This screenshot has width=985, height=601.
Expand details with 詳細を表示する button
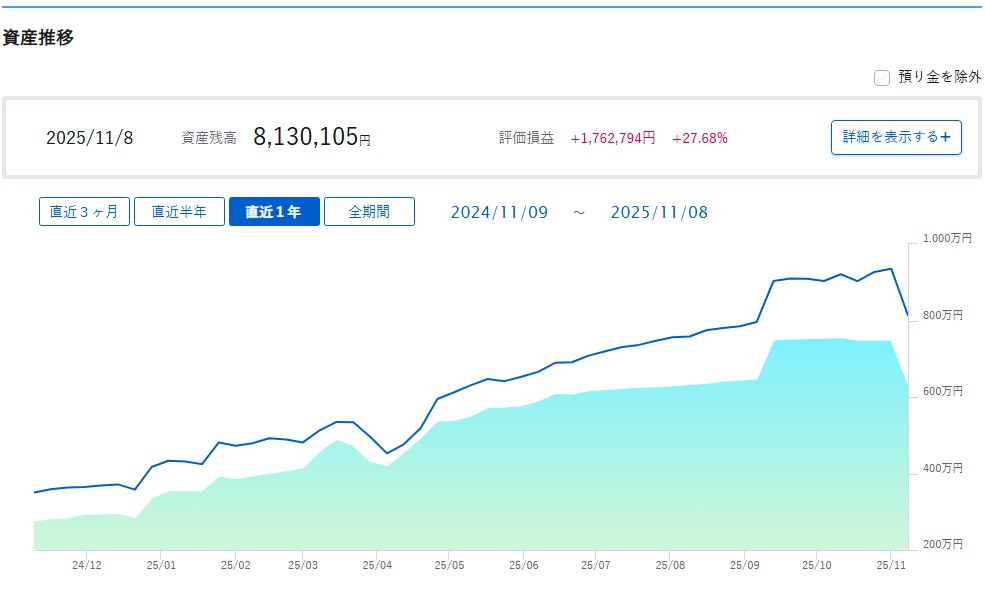coord(895,137)
